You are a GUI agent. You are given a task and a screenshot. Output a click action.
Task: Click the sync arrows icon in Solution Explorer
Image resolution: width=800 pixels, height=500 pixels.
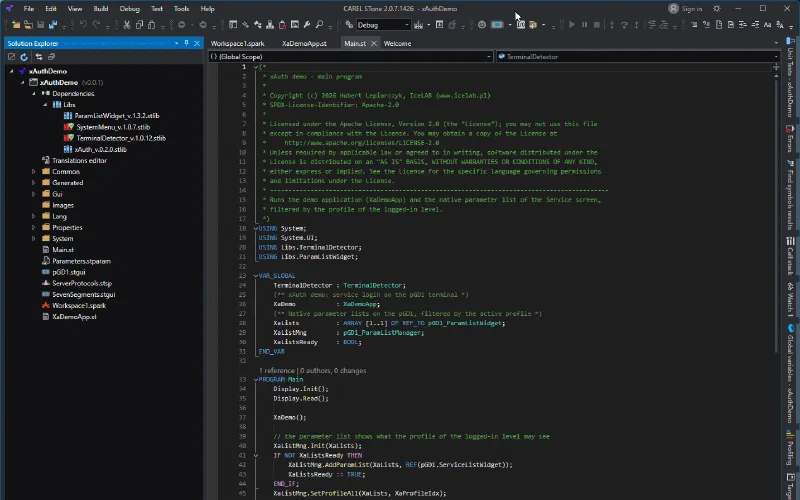coord(39,57)
